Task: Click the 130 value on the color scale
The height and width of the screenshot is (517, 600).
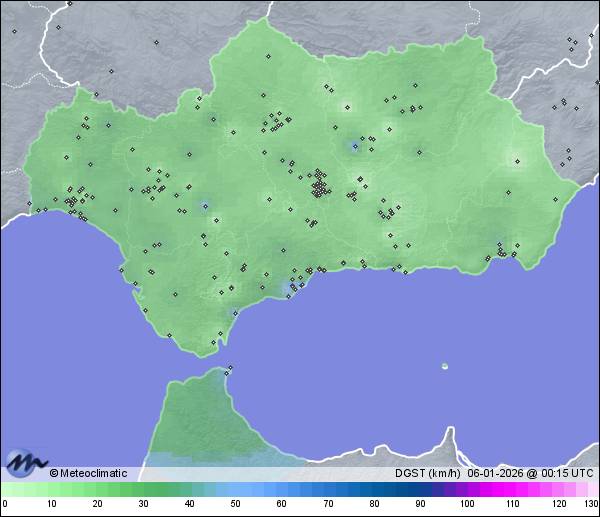Action: pos(590,504)
